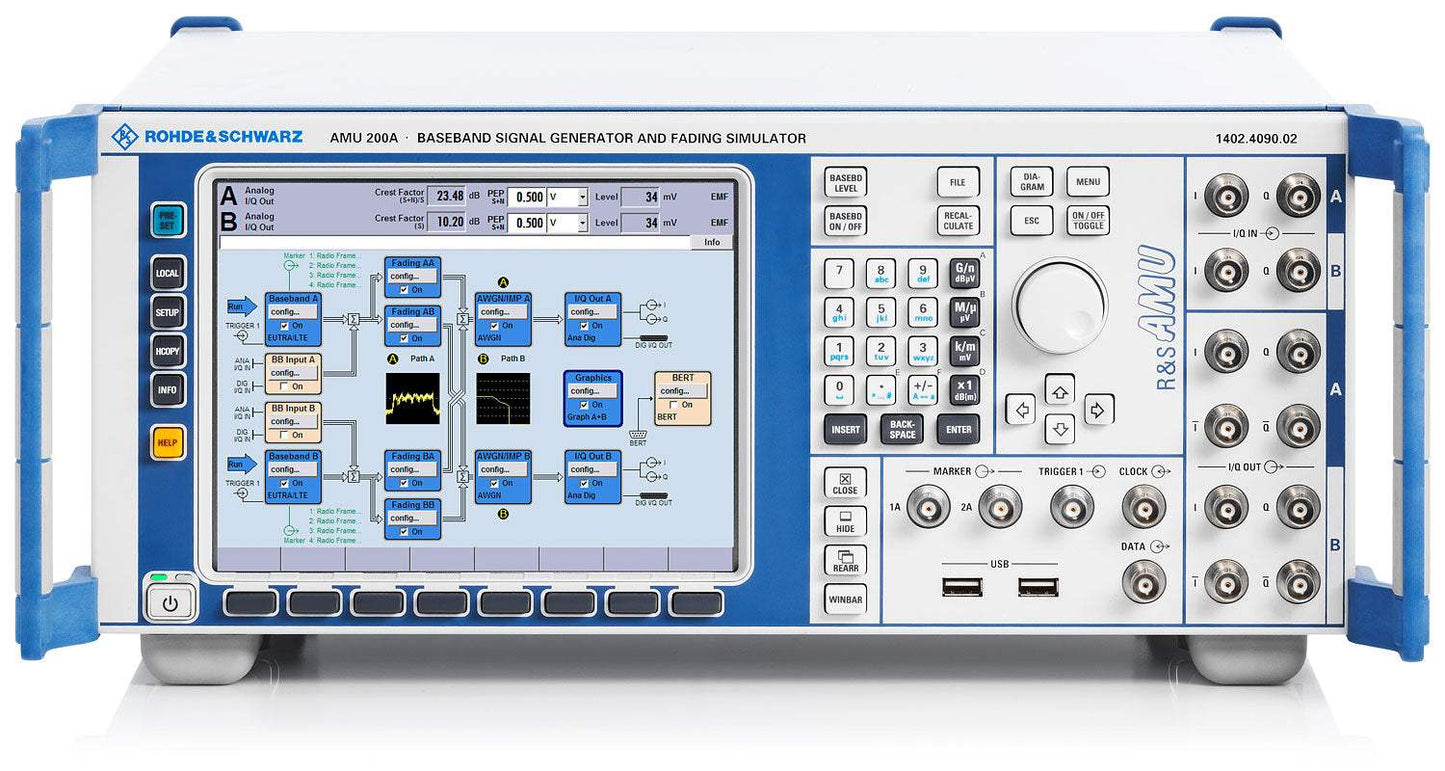Expand the Baseband A config menu
Viewport: 1445px width, 771px height.
pos(292,312)
